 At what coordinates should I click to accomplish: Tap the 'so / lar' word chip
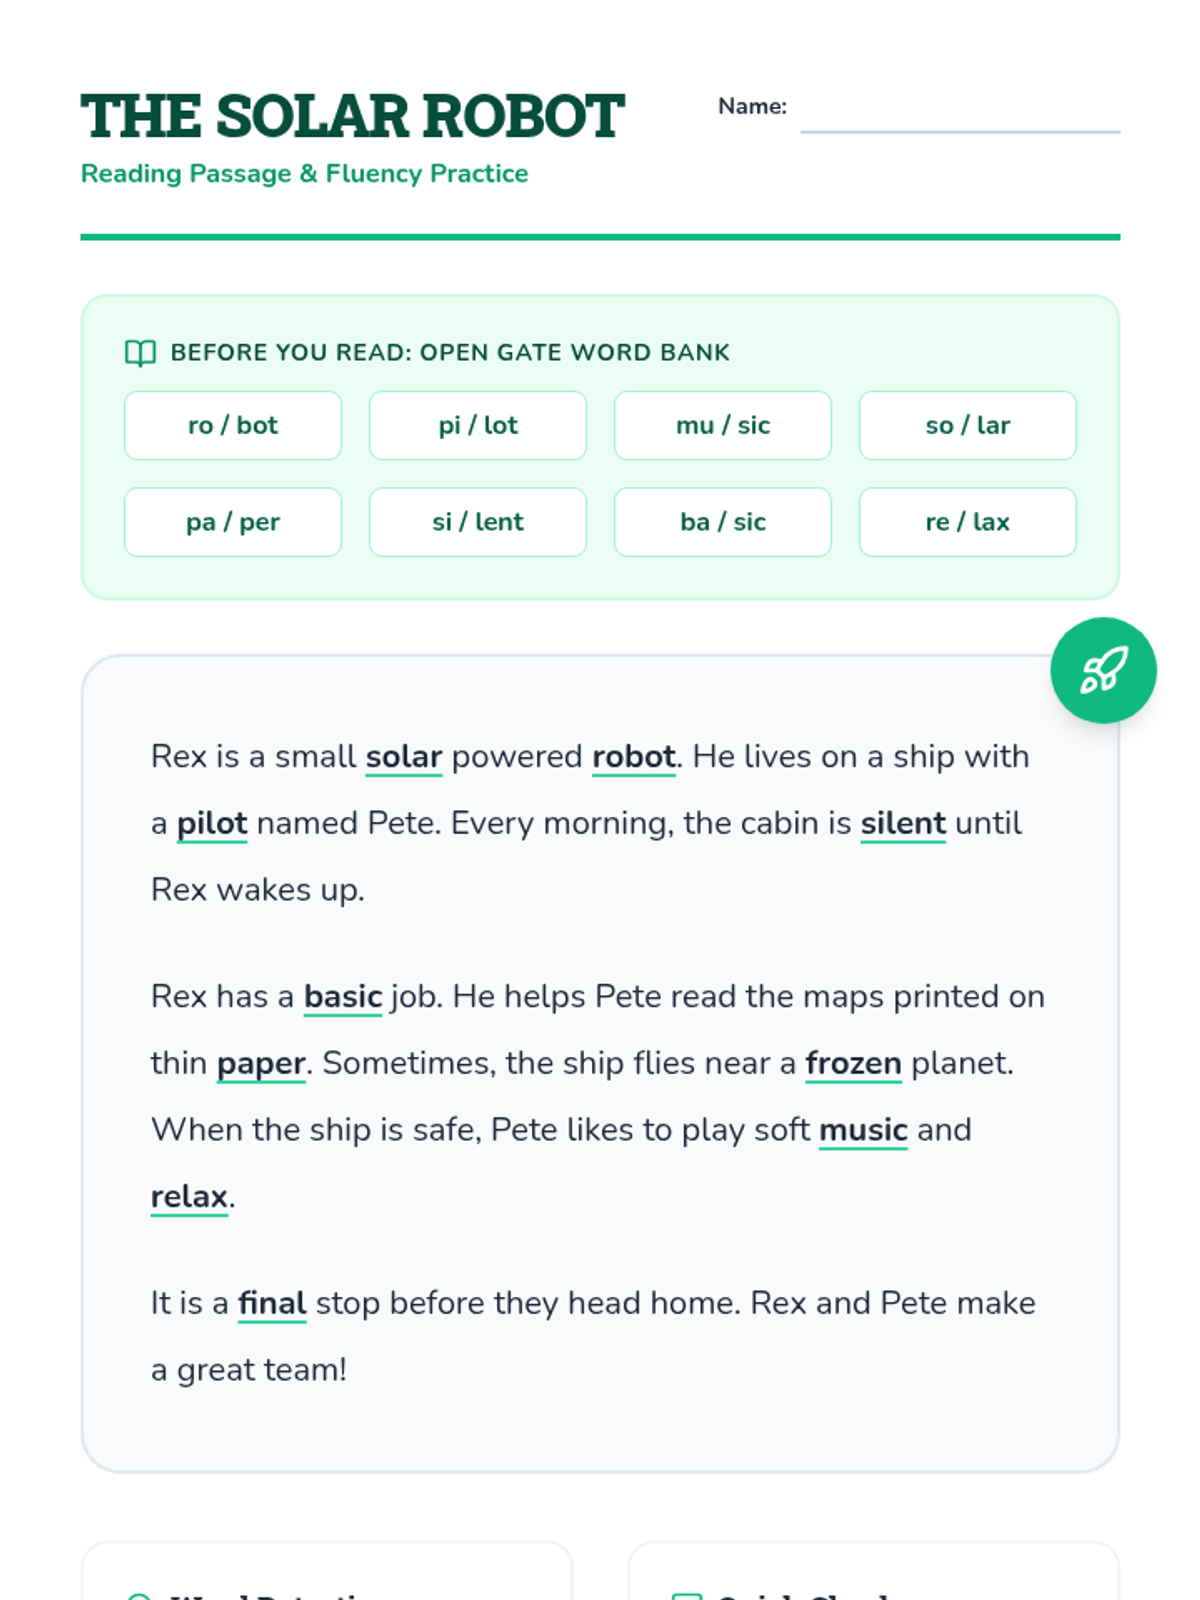pos(968,425)
